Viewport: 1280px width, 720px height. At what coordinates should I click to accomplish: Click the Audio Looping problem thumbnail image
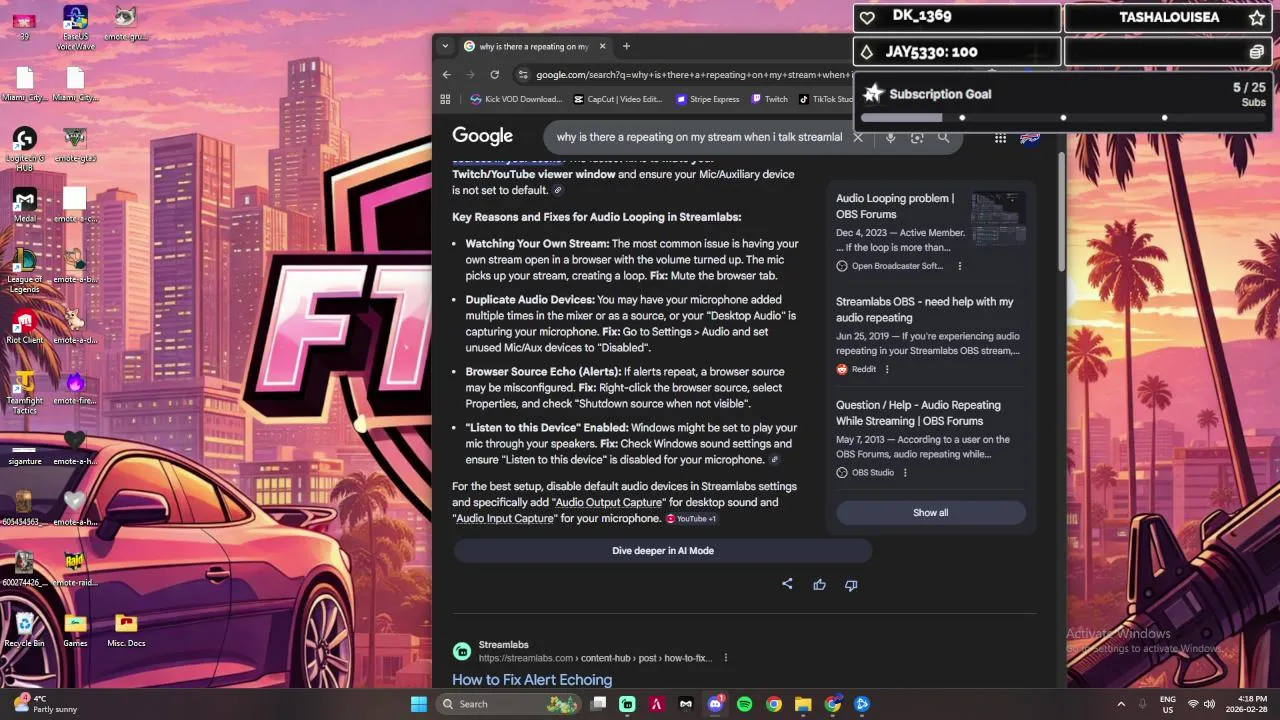pos(998,218)
